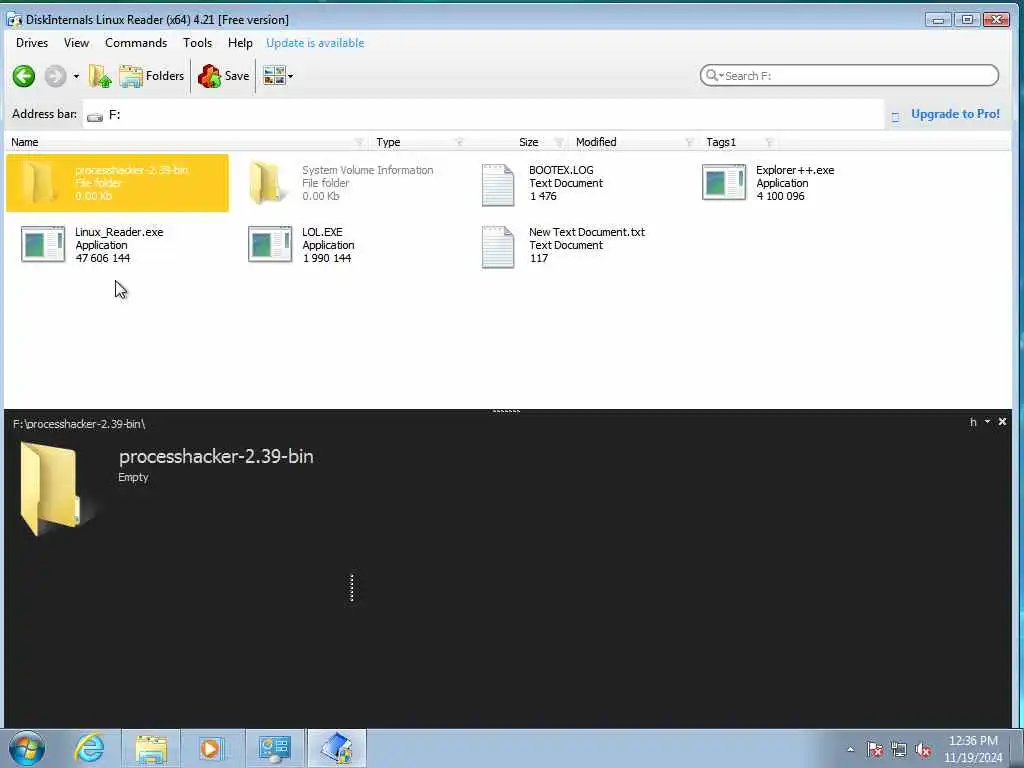Viewport: 1024px width, 768px height.
Task: Click the large folder icon in preview pane
Action: tap(51, 488)
